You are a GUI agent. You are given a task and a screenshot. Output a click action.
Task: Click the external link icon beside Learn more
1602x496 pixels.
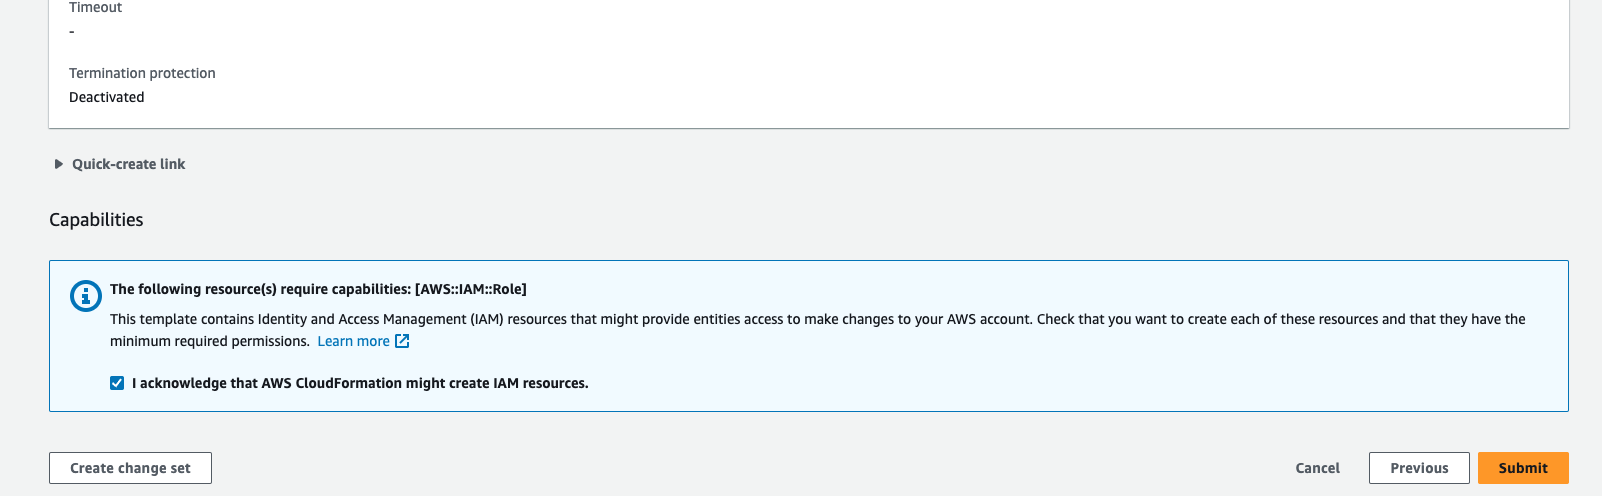pyautogui.click(x=402, y=341)
